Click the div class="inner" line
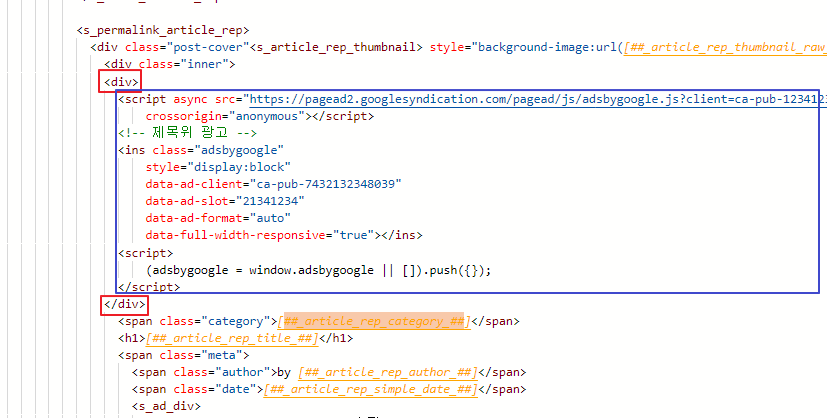Viewport: 827px width, 418px height. [169, 64]
